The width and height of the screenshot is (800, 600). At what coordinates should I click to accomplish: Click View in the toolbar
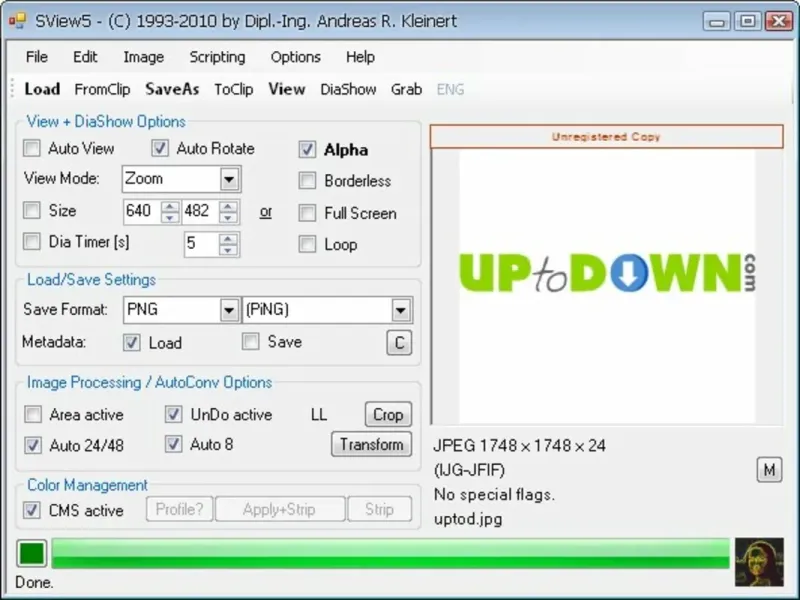pos(287,89)
